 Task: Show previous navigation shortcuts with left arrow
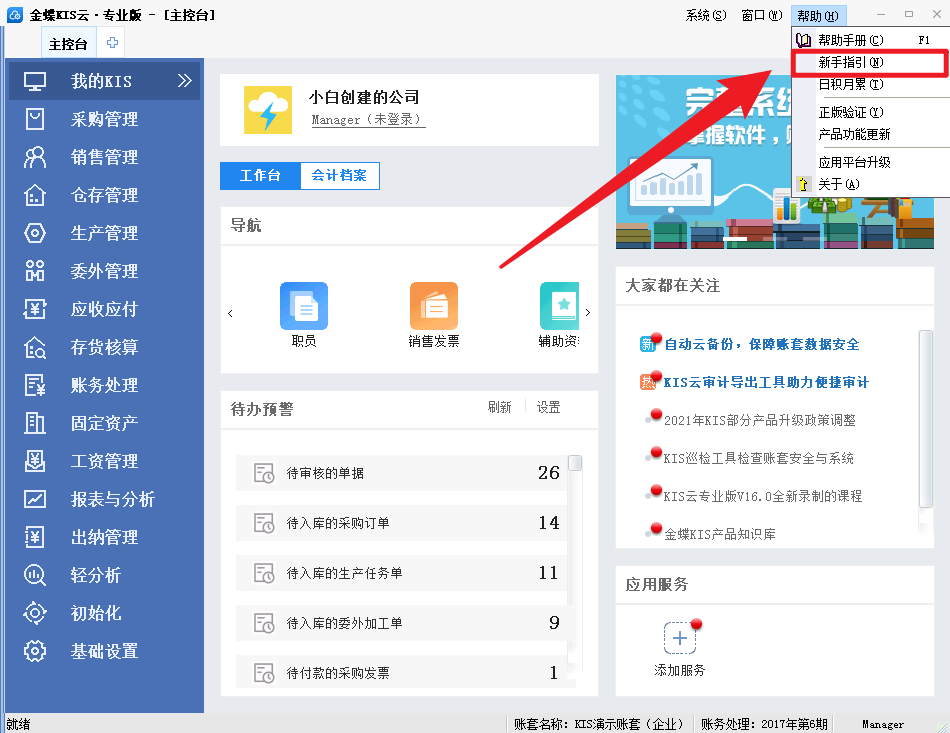tap(230, 313)
